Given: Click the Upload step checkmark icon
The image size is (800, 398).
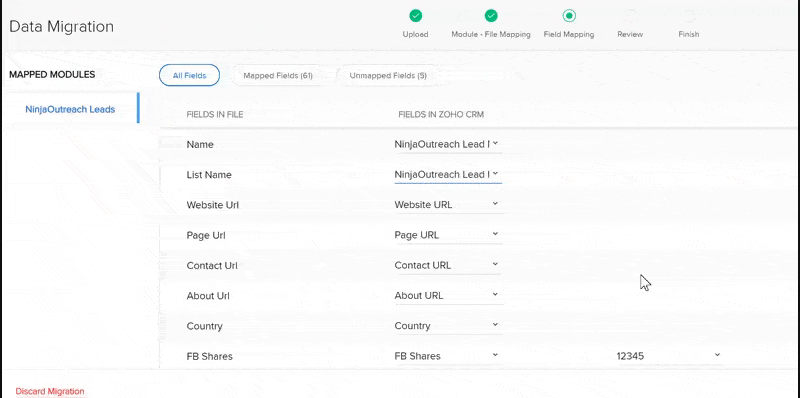Looking at the screenshot, I should tap(416, 16).
